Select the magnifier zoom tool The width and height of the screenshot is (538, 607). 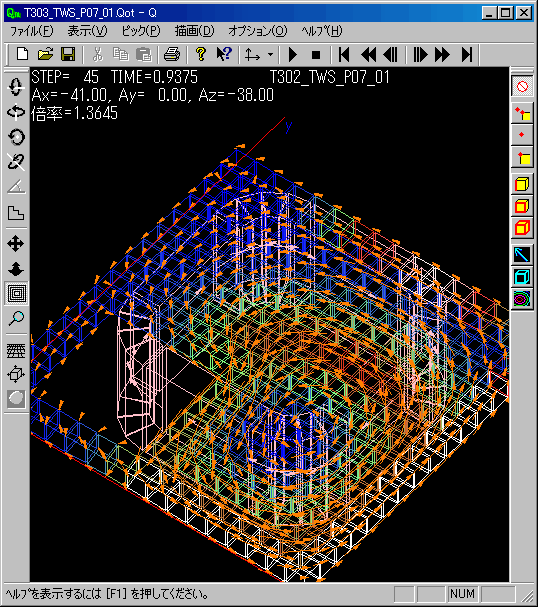(16, 319)
